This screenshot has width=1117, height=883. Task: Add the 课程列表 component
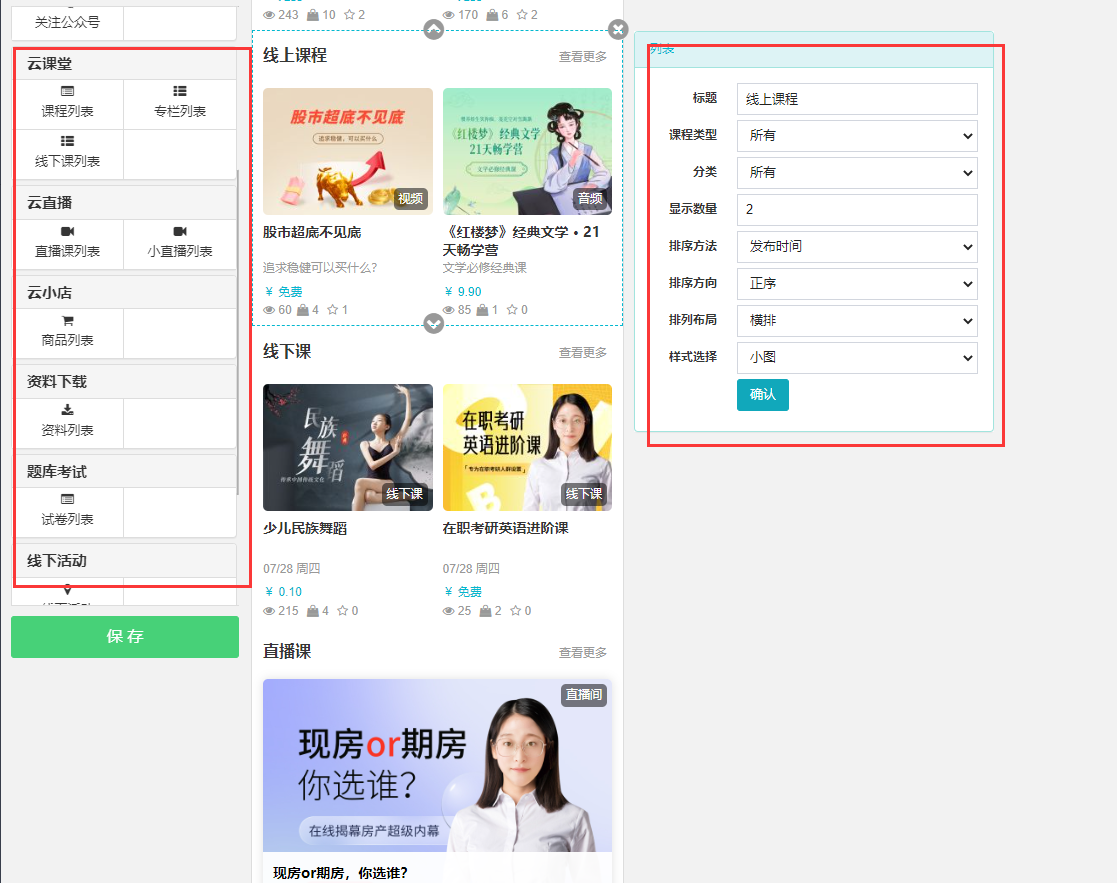(68, 104)
